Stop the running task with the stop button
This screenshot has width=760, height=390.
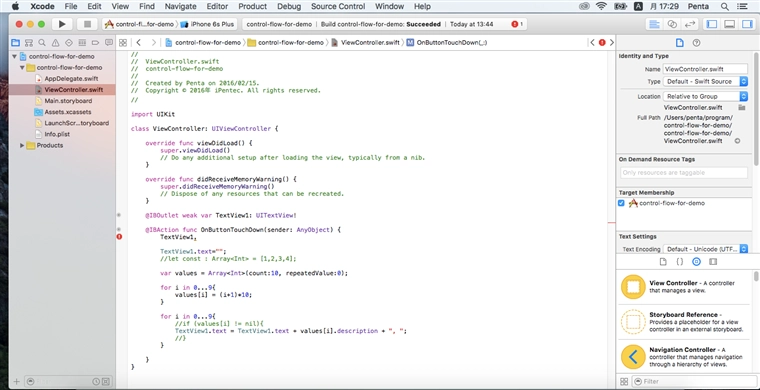[x=87, y=24]
